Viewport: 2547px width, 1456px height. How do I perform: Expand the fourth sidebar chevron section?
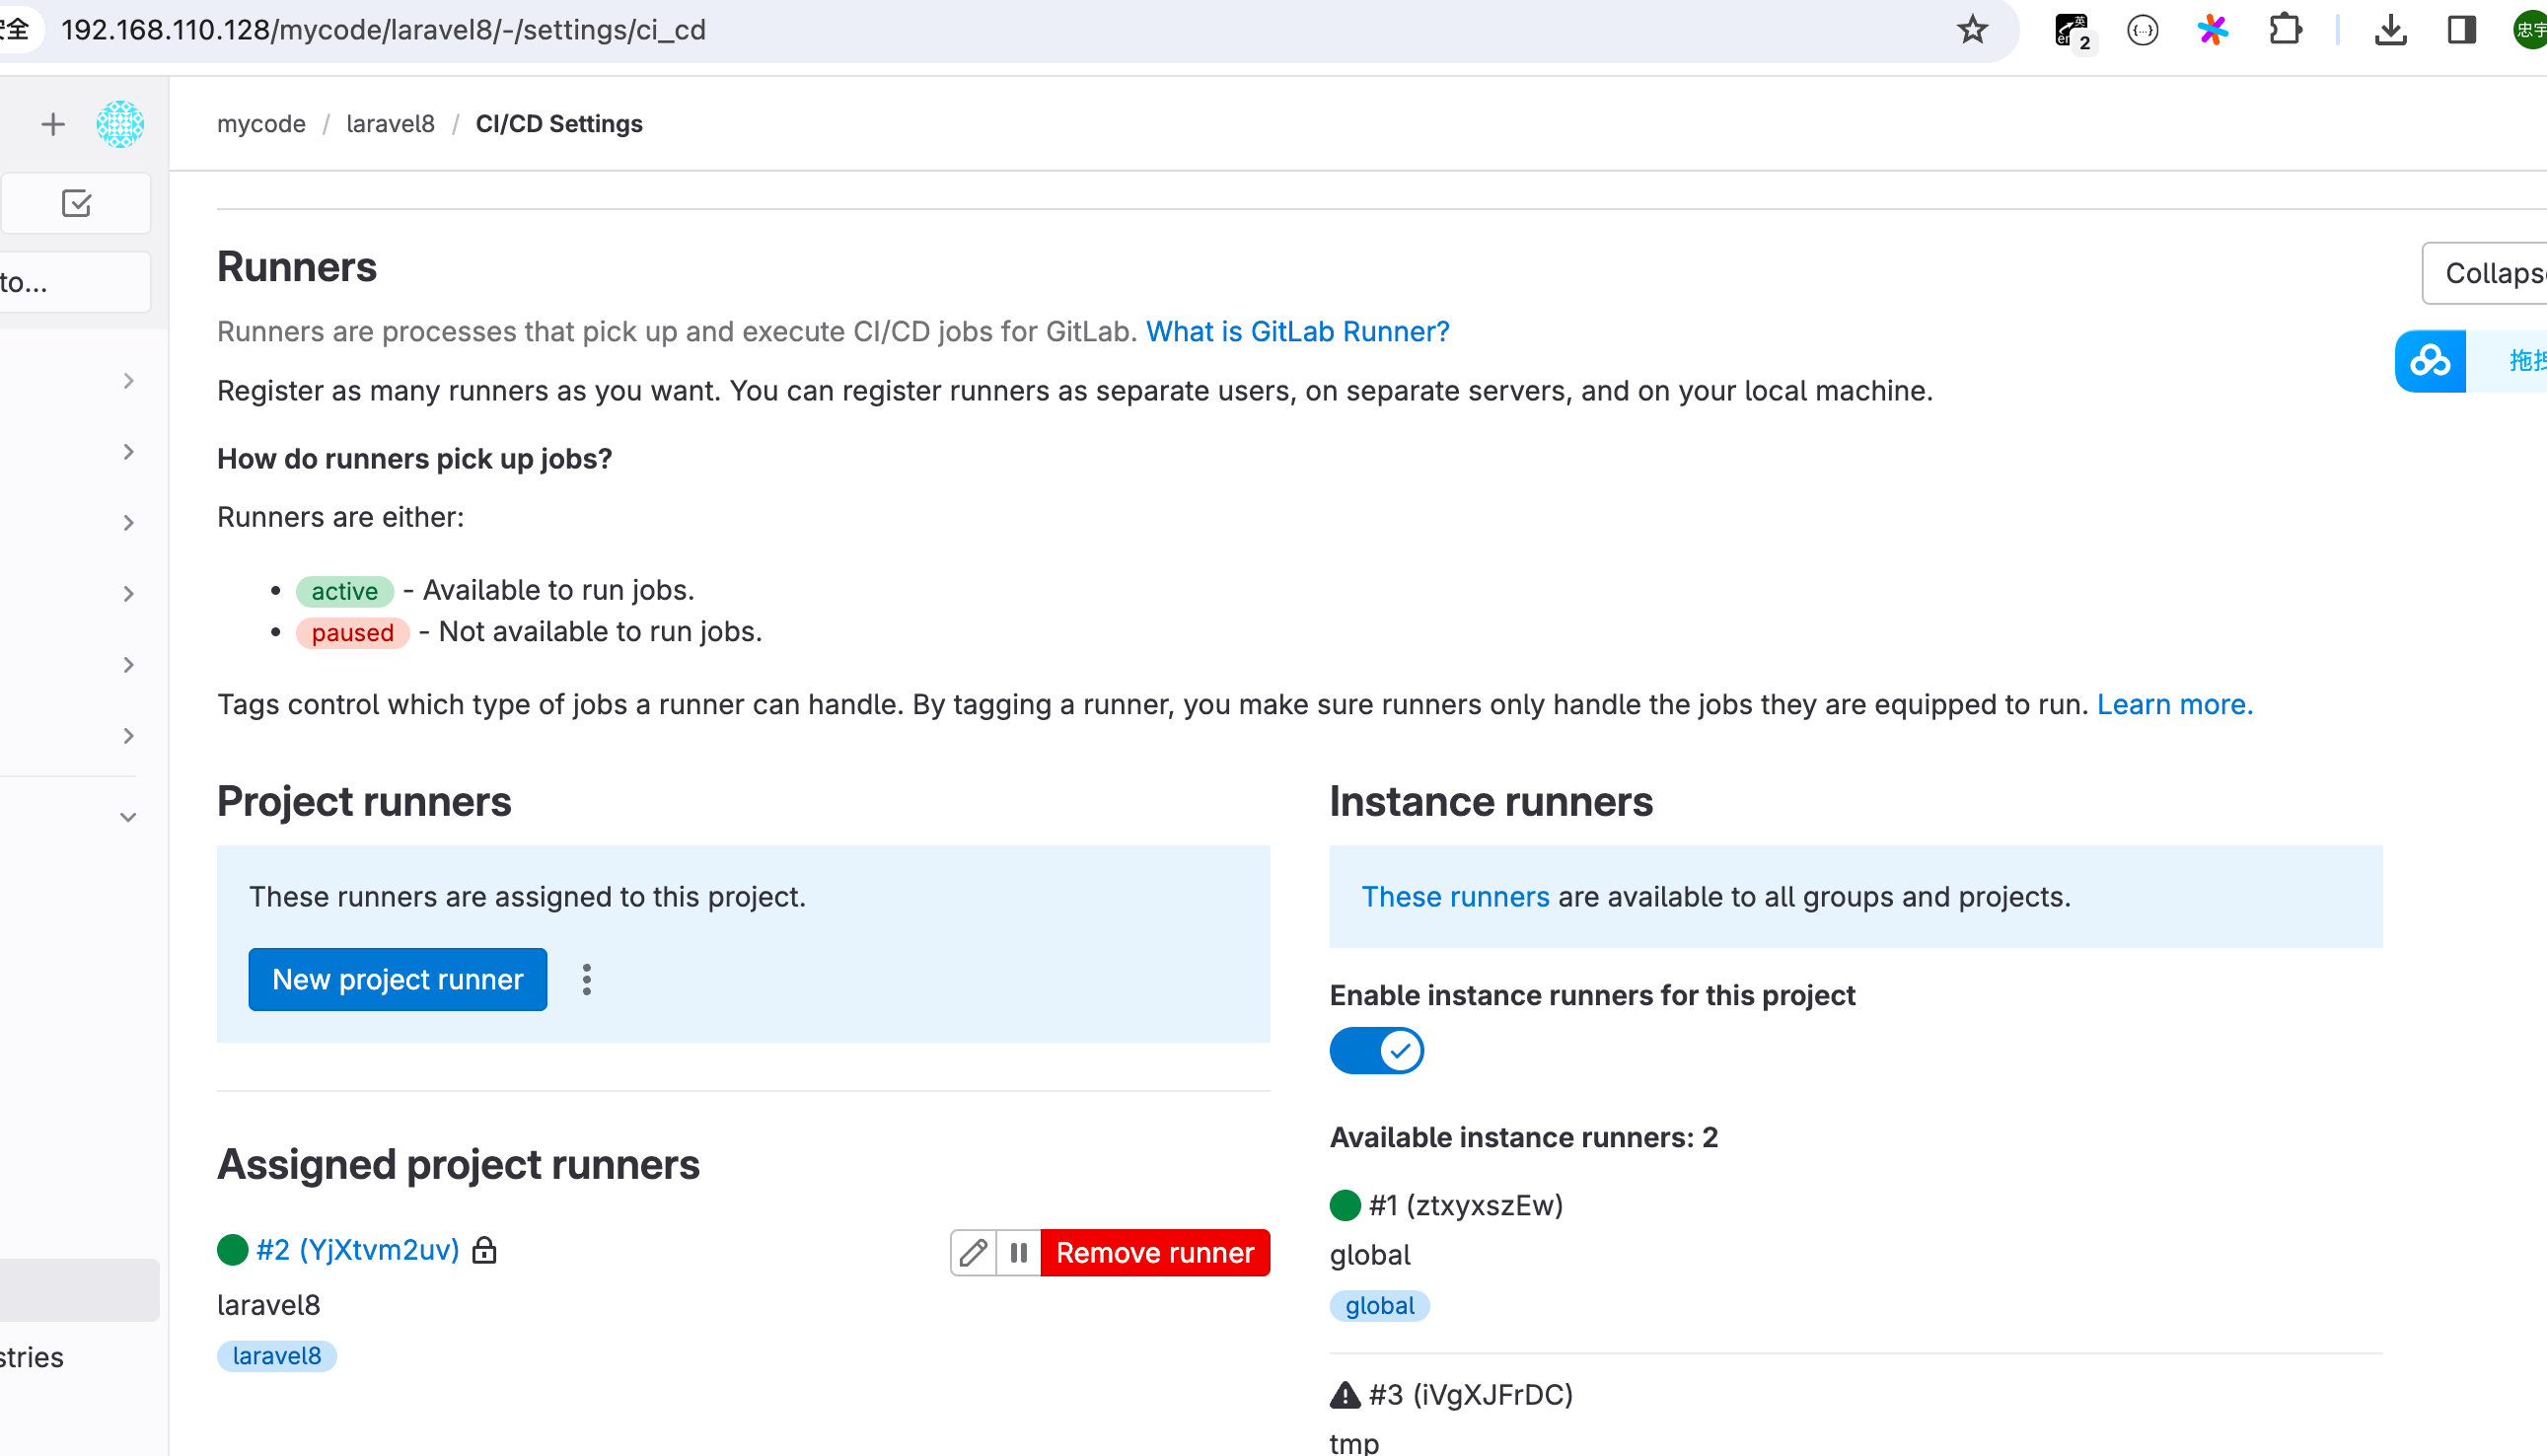(x=128, y=594)
